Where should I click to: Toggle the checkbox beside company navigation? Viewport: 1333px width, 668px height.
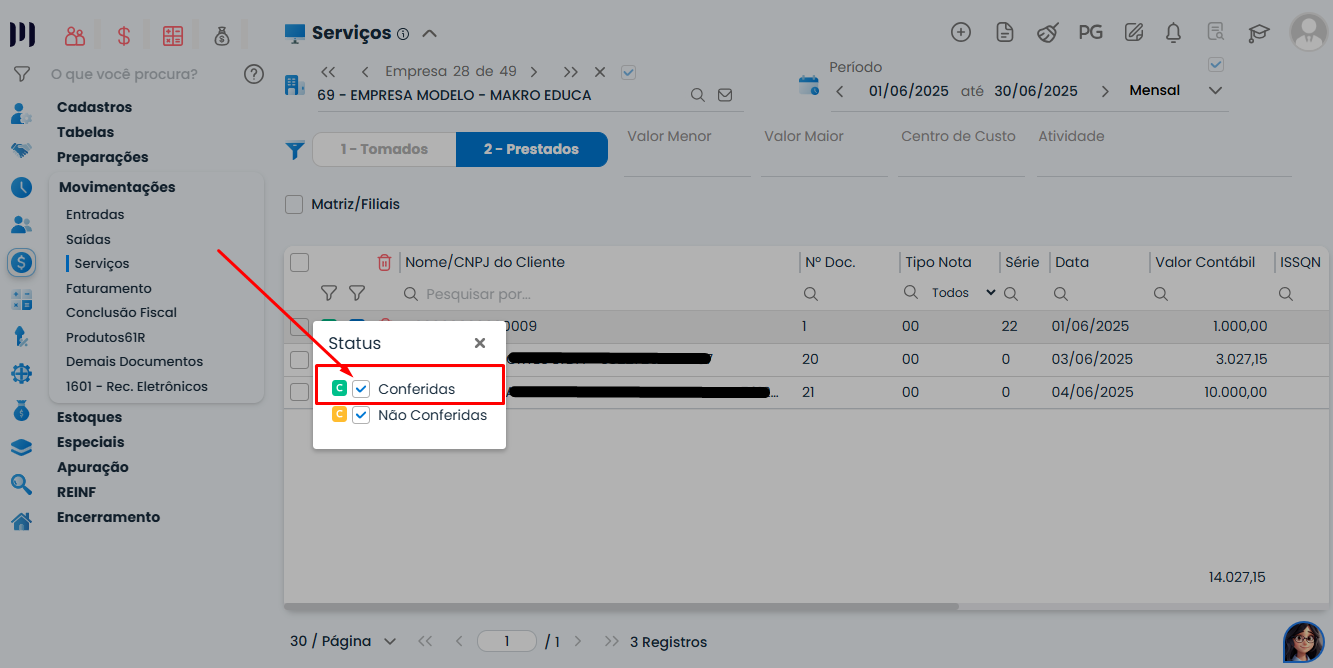[x=628, y=72]
